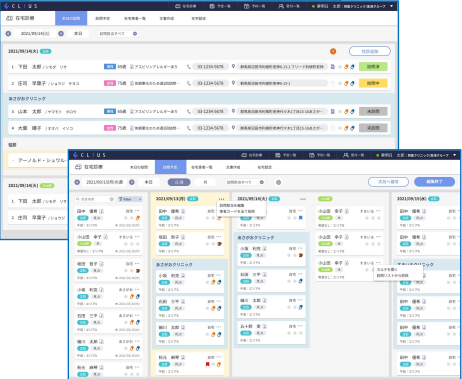
Task: Open the account dropdown arrow in the front window header
Action: (455, 155)
